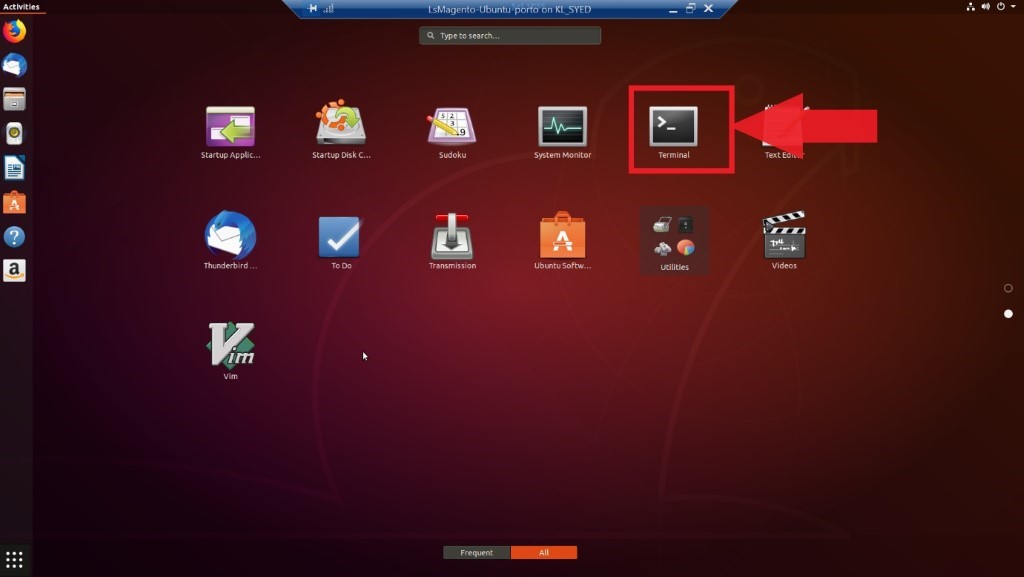Launch Startup Disk Creator
Screen dimensions: 1024x577
point(341,131)
